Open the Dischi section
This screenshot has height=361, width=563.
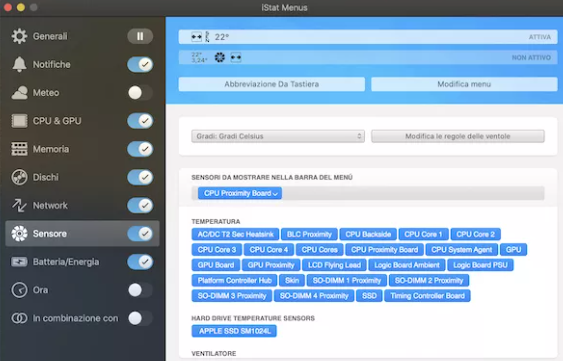[x=46, y=177]
